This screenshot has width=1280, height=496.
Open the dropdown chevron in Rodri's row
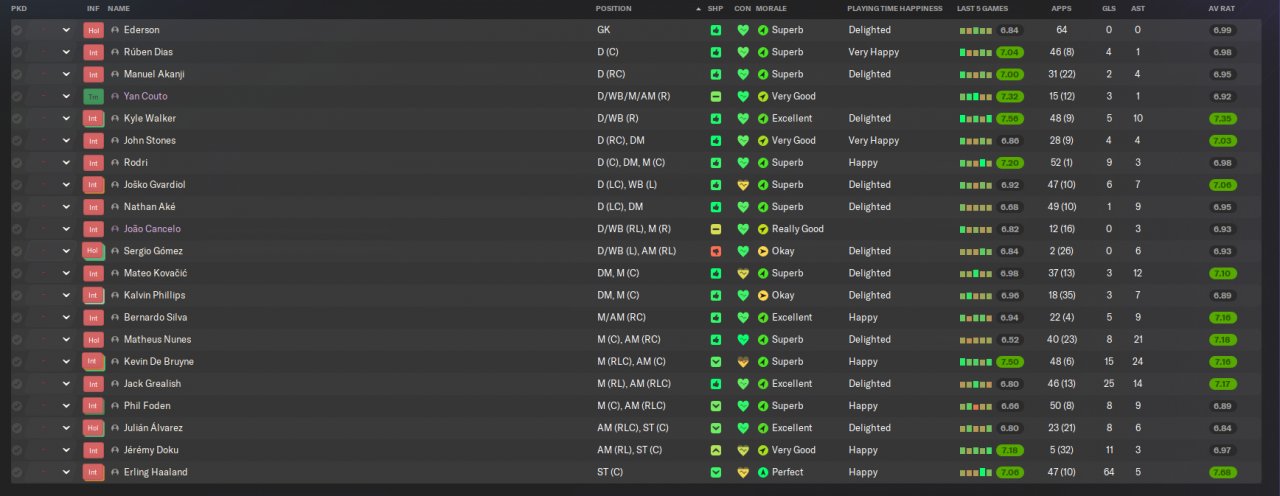(x=67, y=162)
